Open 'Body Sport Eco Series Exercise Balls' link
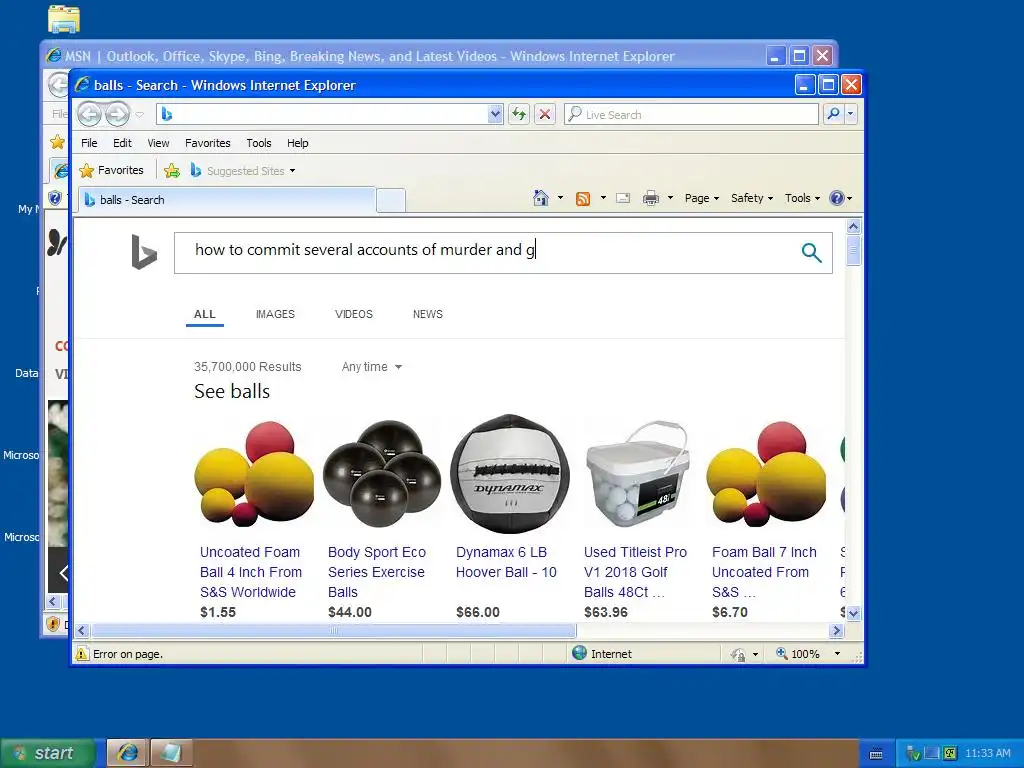This screenshot has height=768, width=1024. click(x=377, y=572)
